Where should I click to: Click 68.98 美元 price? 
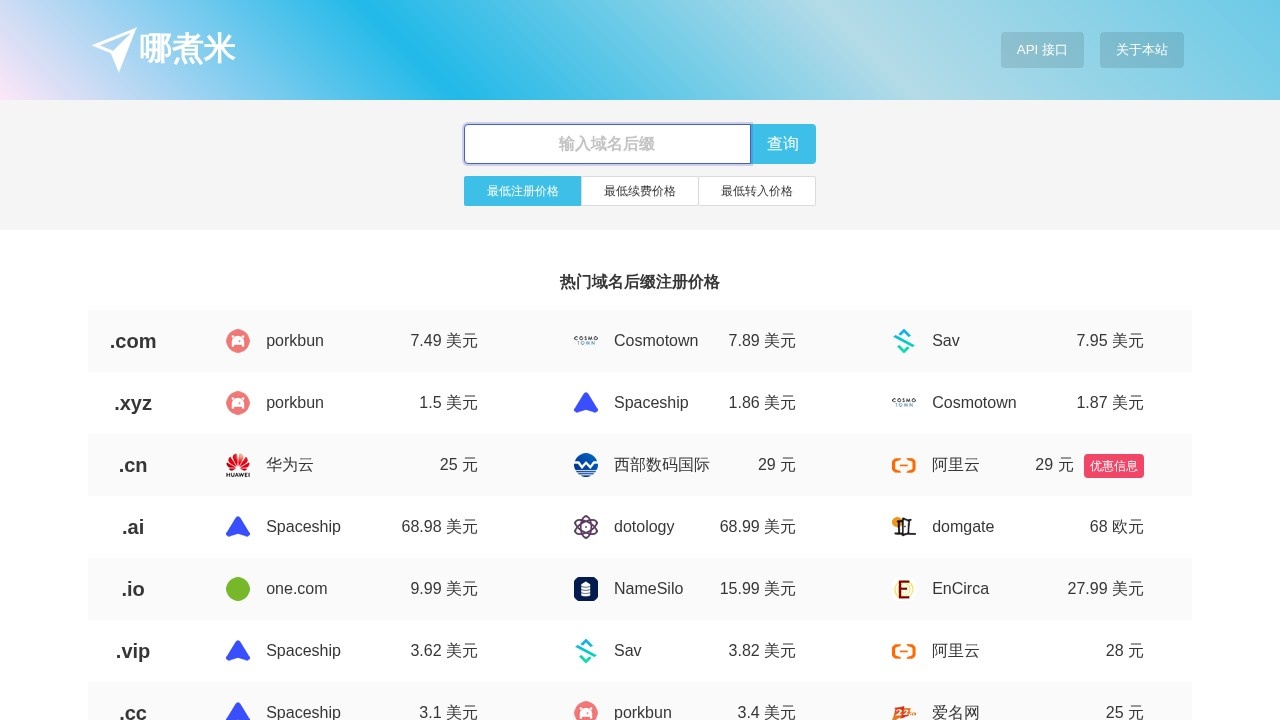pos(440,527)
